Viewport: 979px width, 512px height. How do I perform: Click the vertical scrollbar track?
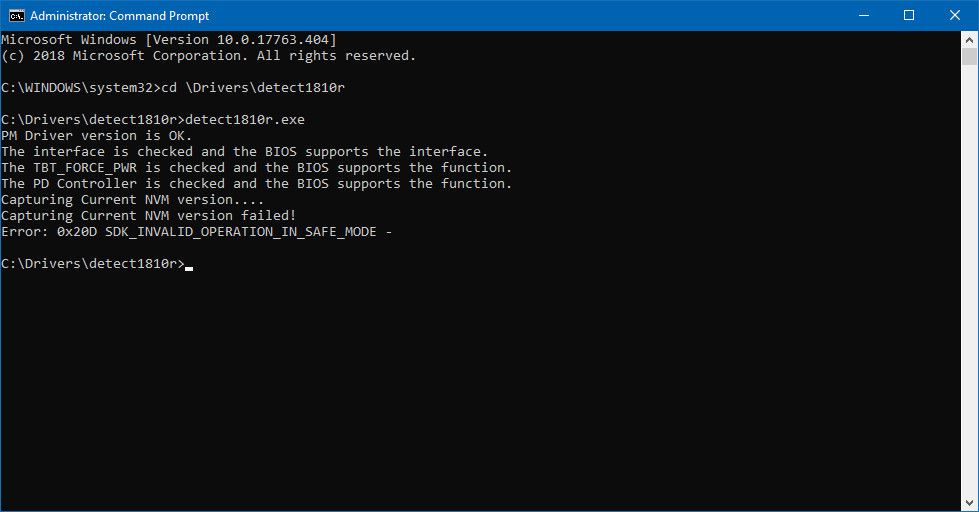click(x=970, y=300)
